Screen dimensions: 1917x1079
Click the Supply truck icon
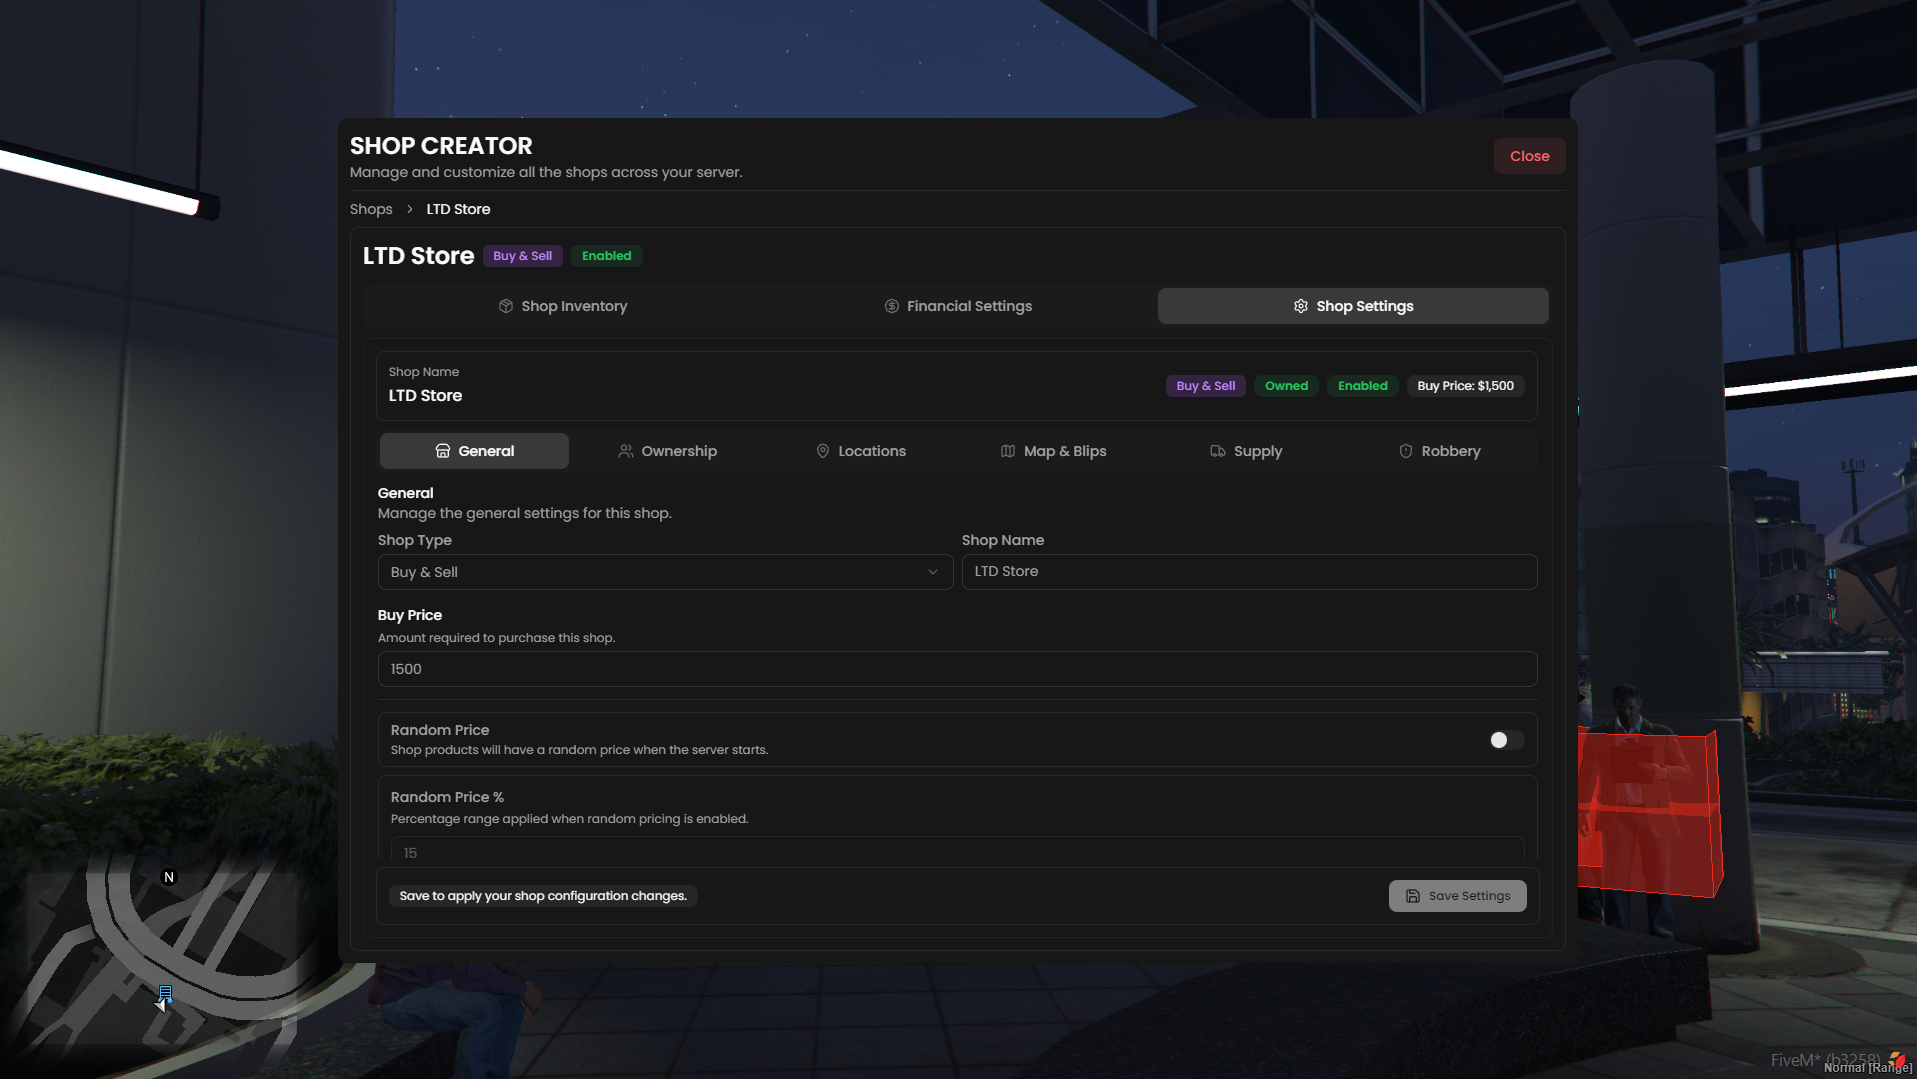tap(1218, 451)
